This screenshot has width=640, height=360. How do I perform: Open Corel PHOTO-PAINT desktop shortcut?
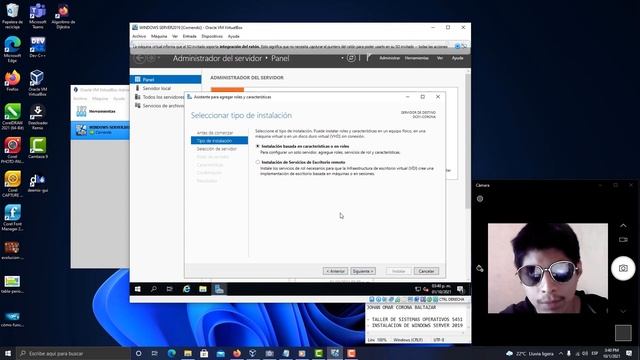[12, 150]
